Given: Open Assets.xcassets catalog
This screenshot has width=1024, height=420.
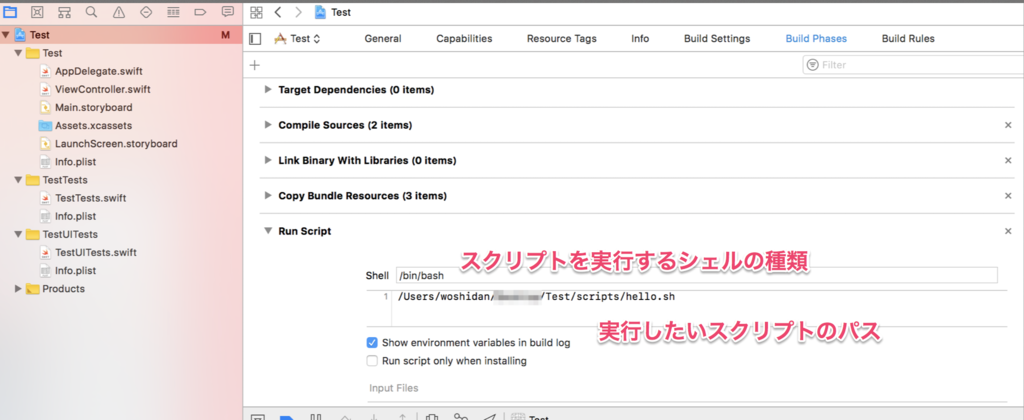Looking at the screenshot, I should click(x=94, y=125).
